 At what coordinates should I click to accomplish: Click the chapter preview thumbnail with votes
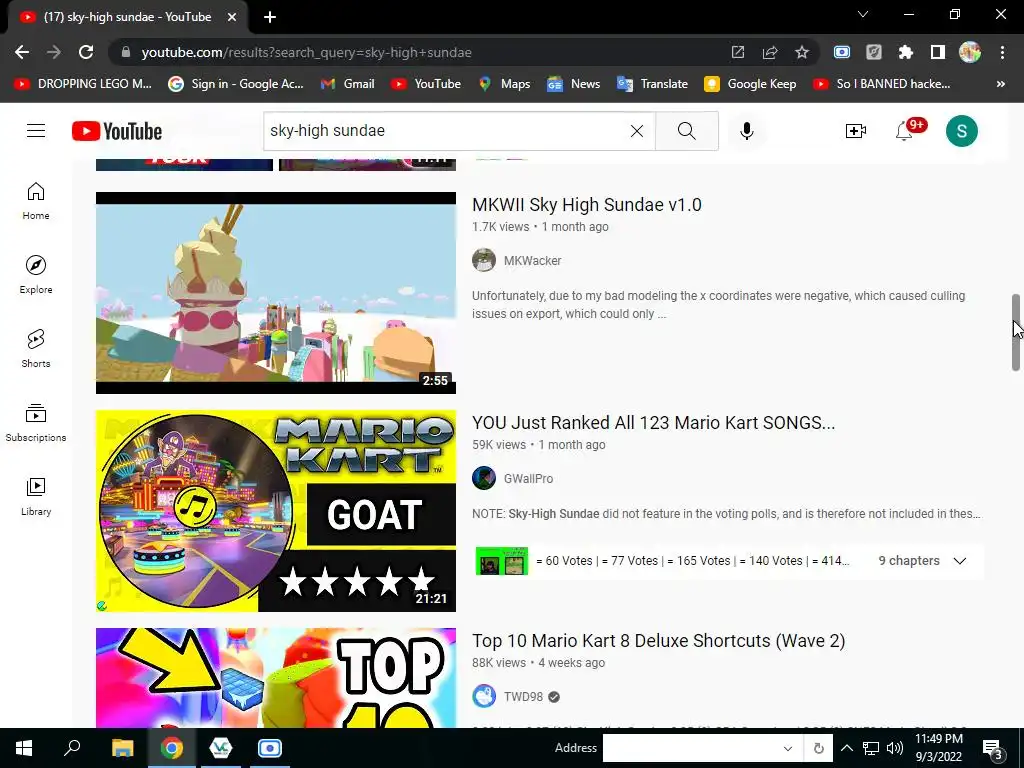click(502, 561)
